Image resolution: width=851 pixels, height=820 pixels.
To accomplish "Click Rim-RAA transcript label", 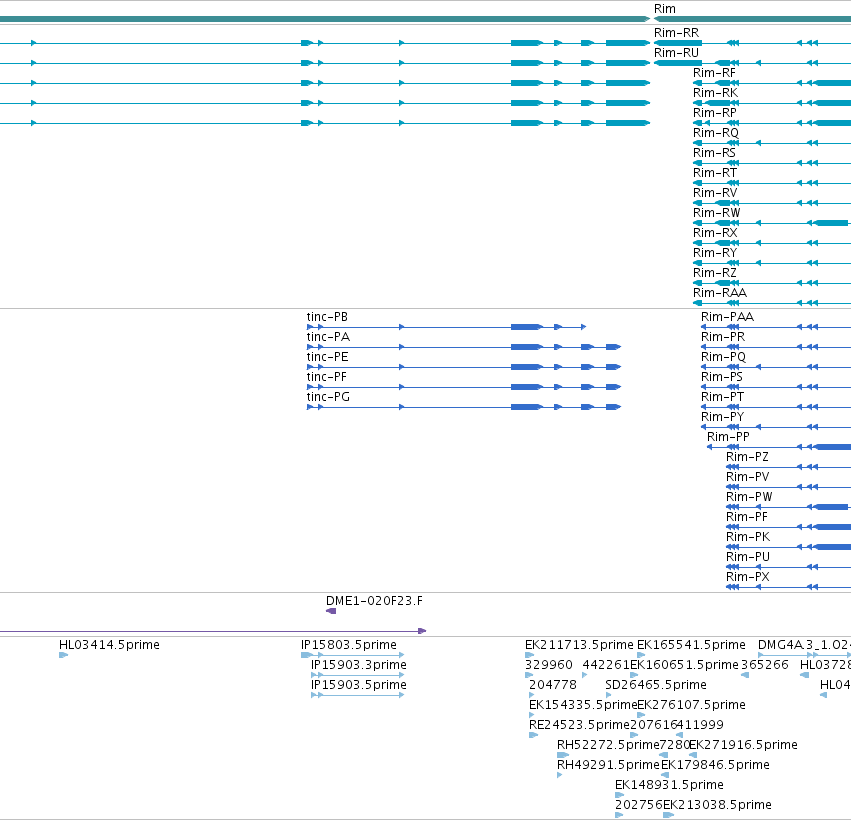I will point(720,293).
